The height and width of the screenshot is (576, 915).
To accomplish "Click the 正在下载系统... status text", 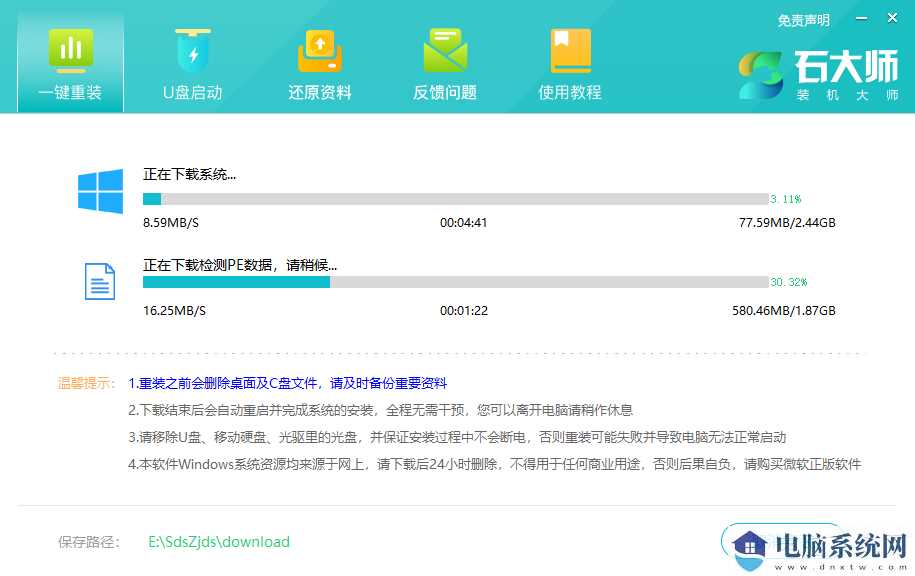I will [190, 174].
